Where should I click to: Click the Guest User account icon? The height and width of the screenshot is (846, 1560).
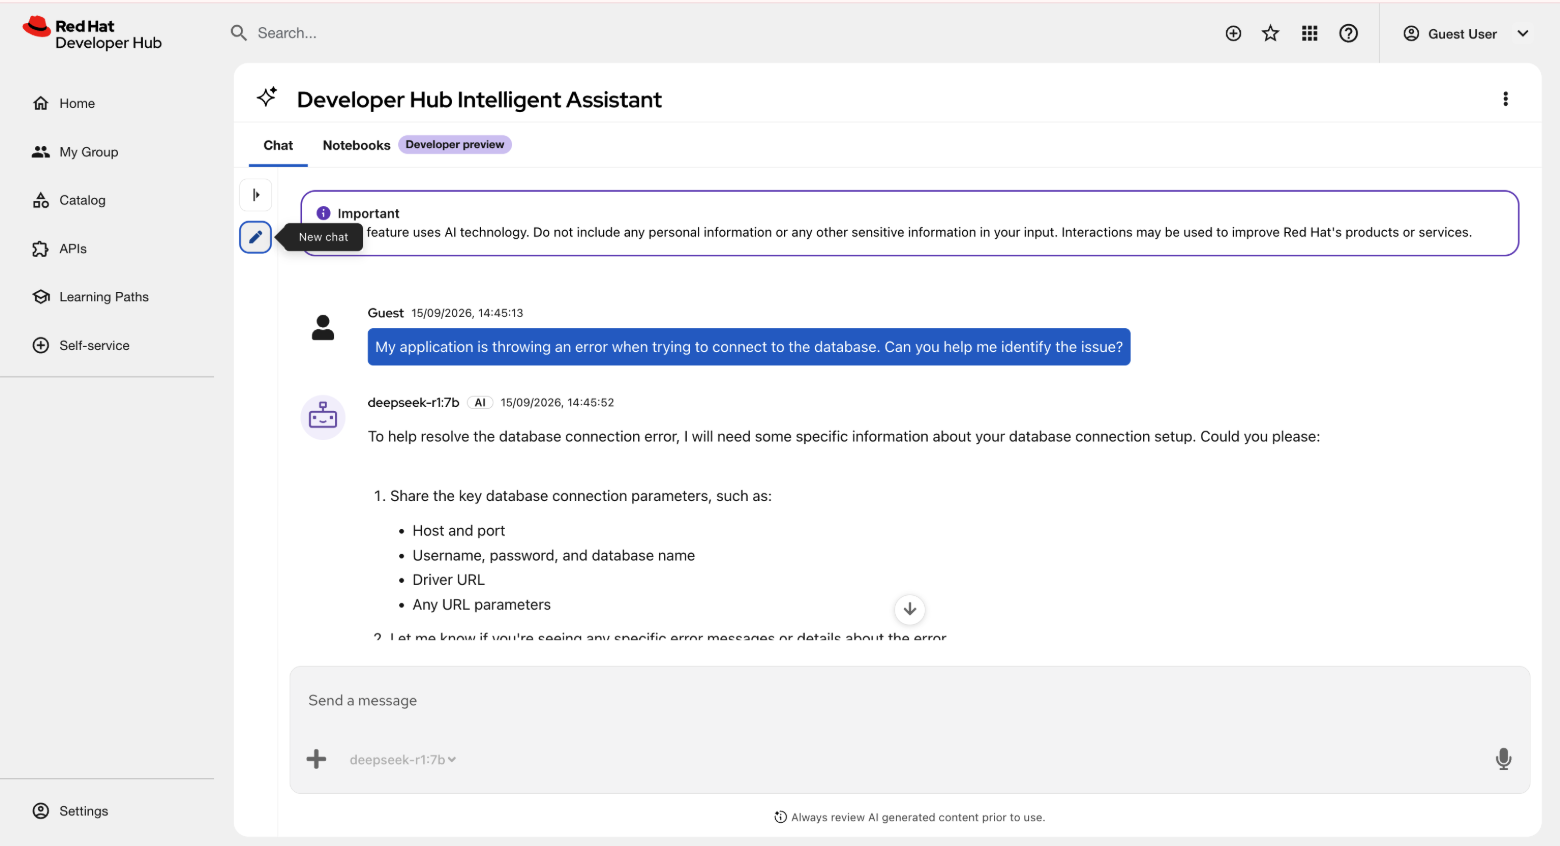1411,34
